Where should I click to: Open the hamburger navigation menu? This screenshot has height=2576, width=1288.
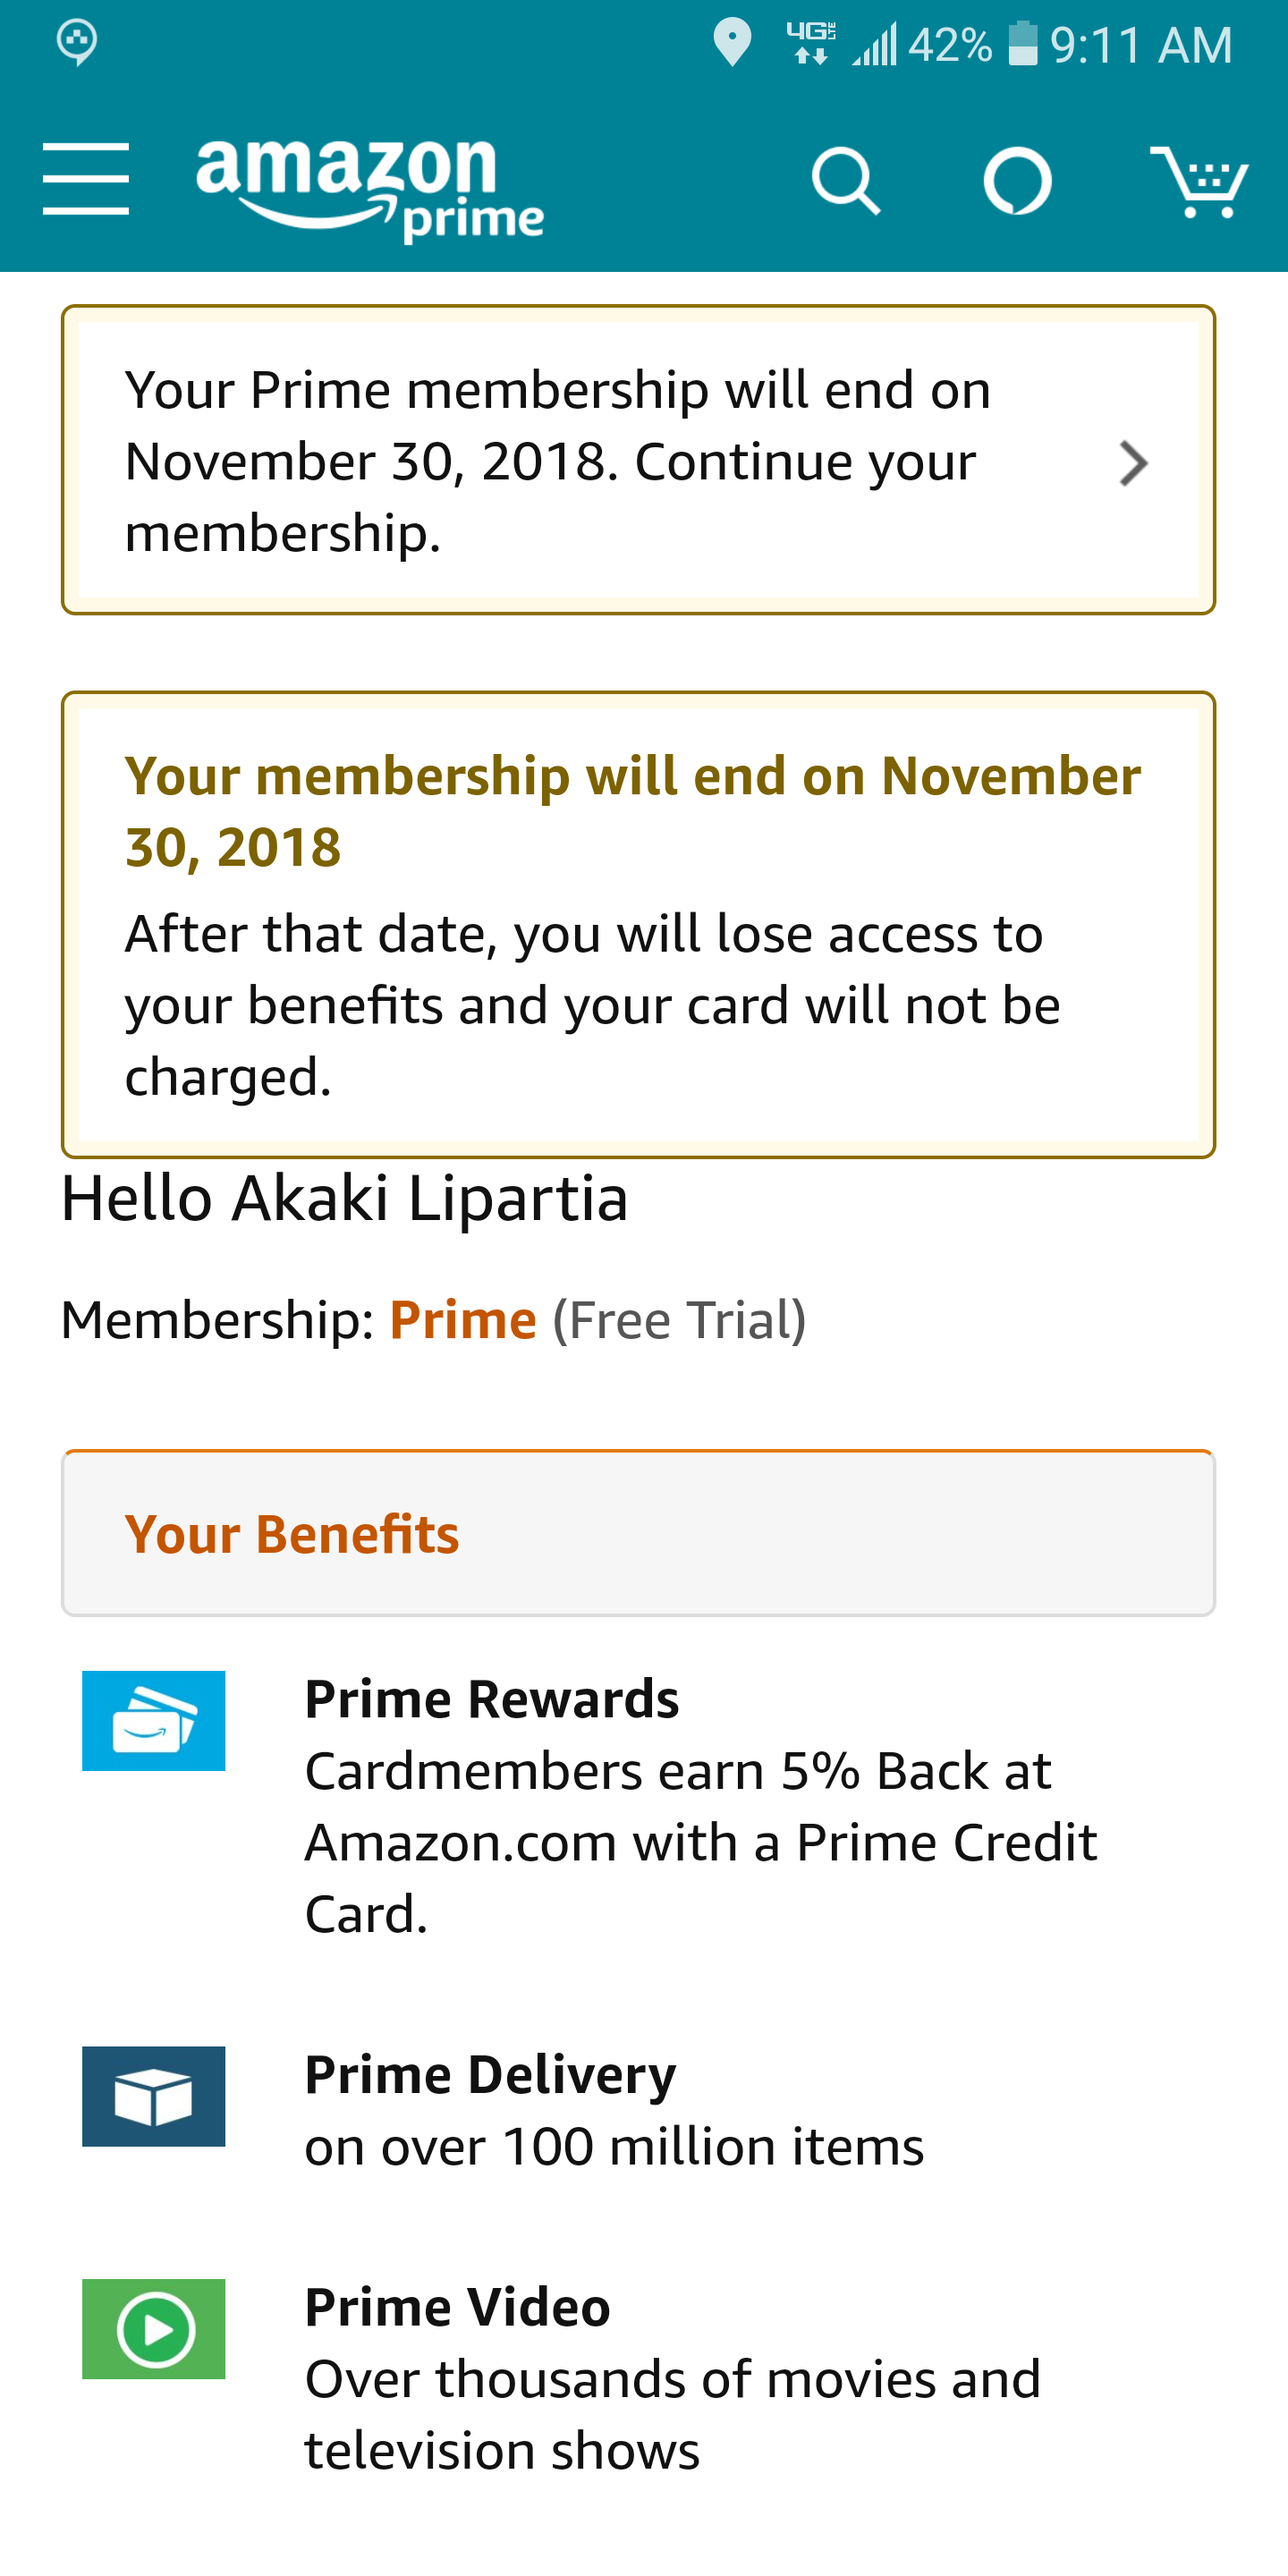(86, 179)
